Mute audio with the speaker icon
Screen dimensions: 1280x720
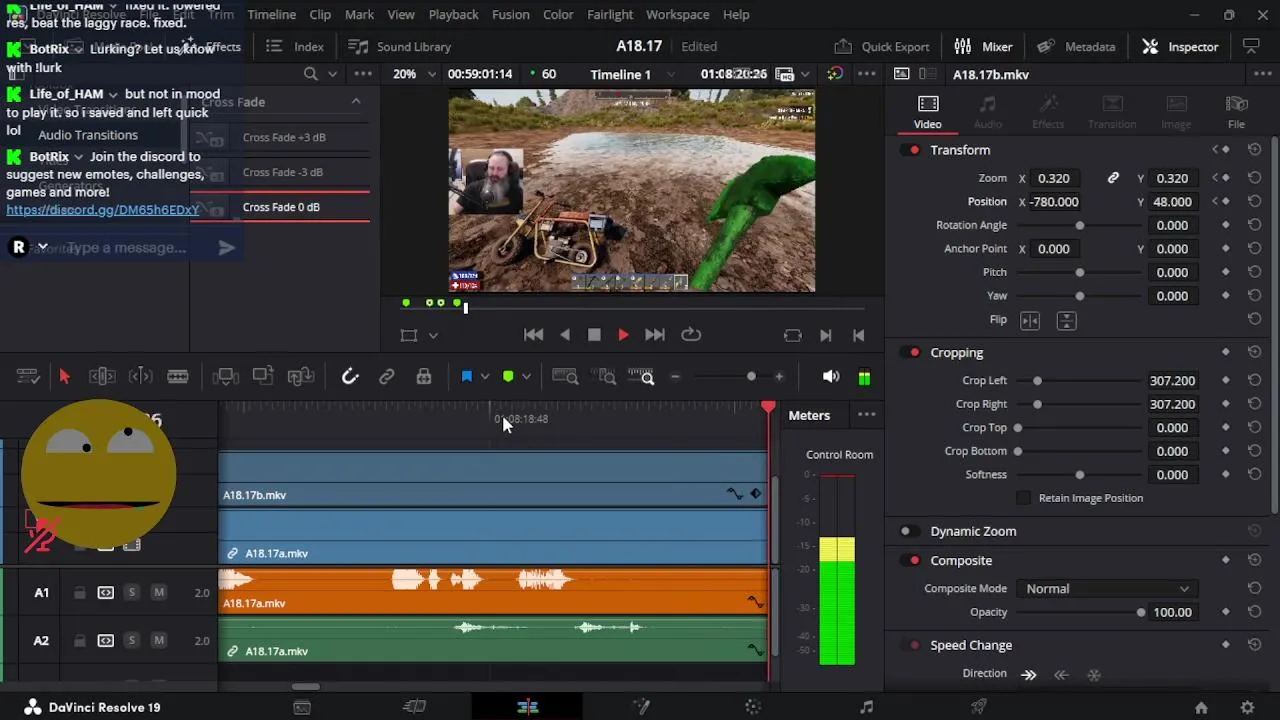pos(830,376)
